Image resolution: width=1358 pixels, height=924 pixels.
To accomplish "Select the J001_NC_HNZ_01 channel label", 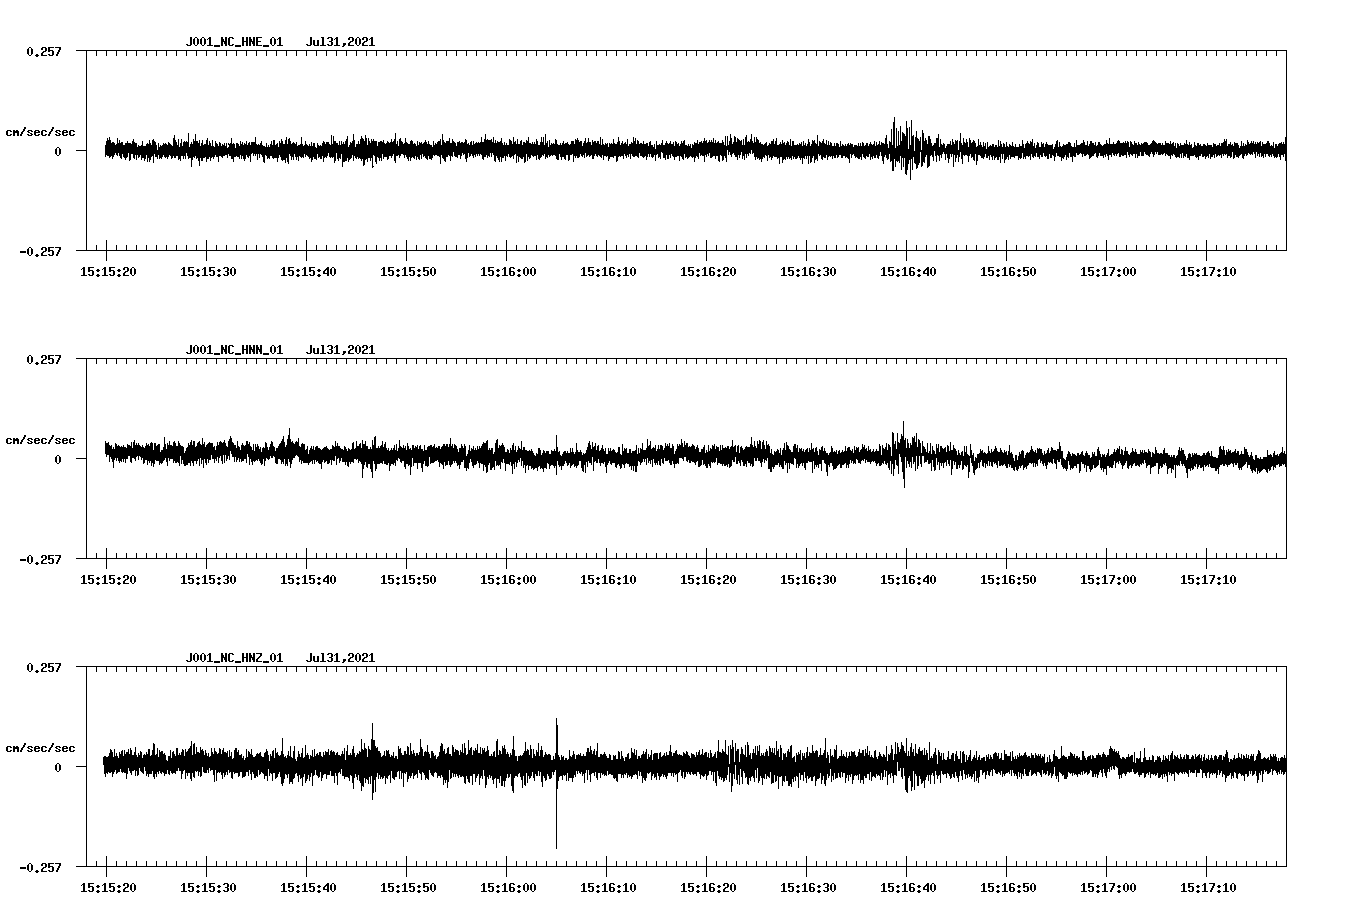I will point(234,657).
